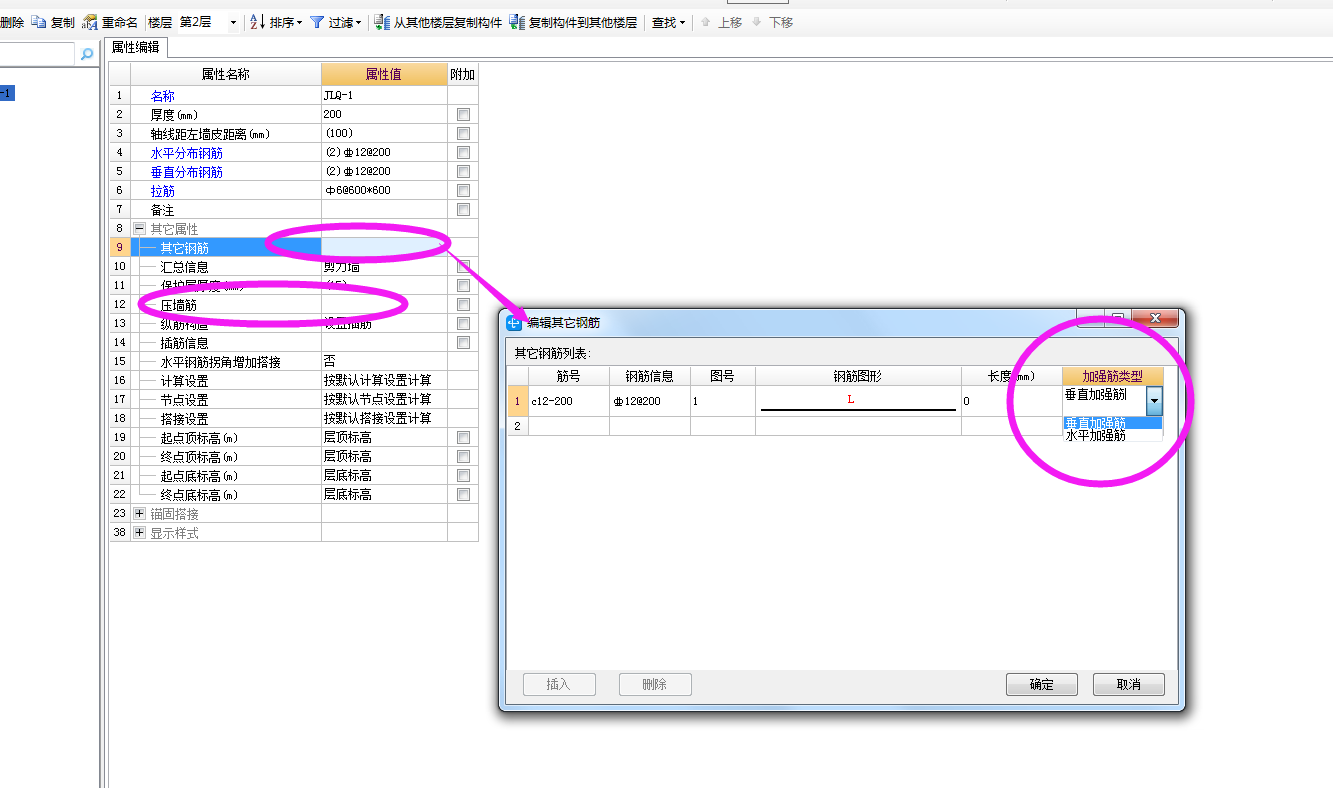Click the 钢筋信息 column header in the dialog

(x=649, y=376)
